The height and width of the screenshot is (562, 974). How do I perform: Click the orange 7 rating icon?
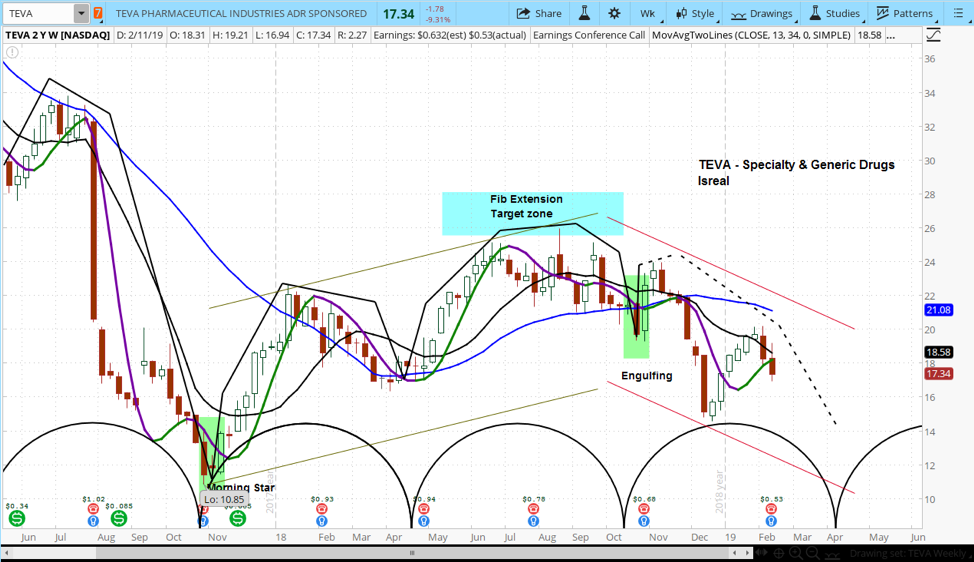coord(98,13)
